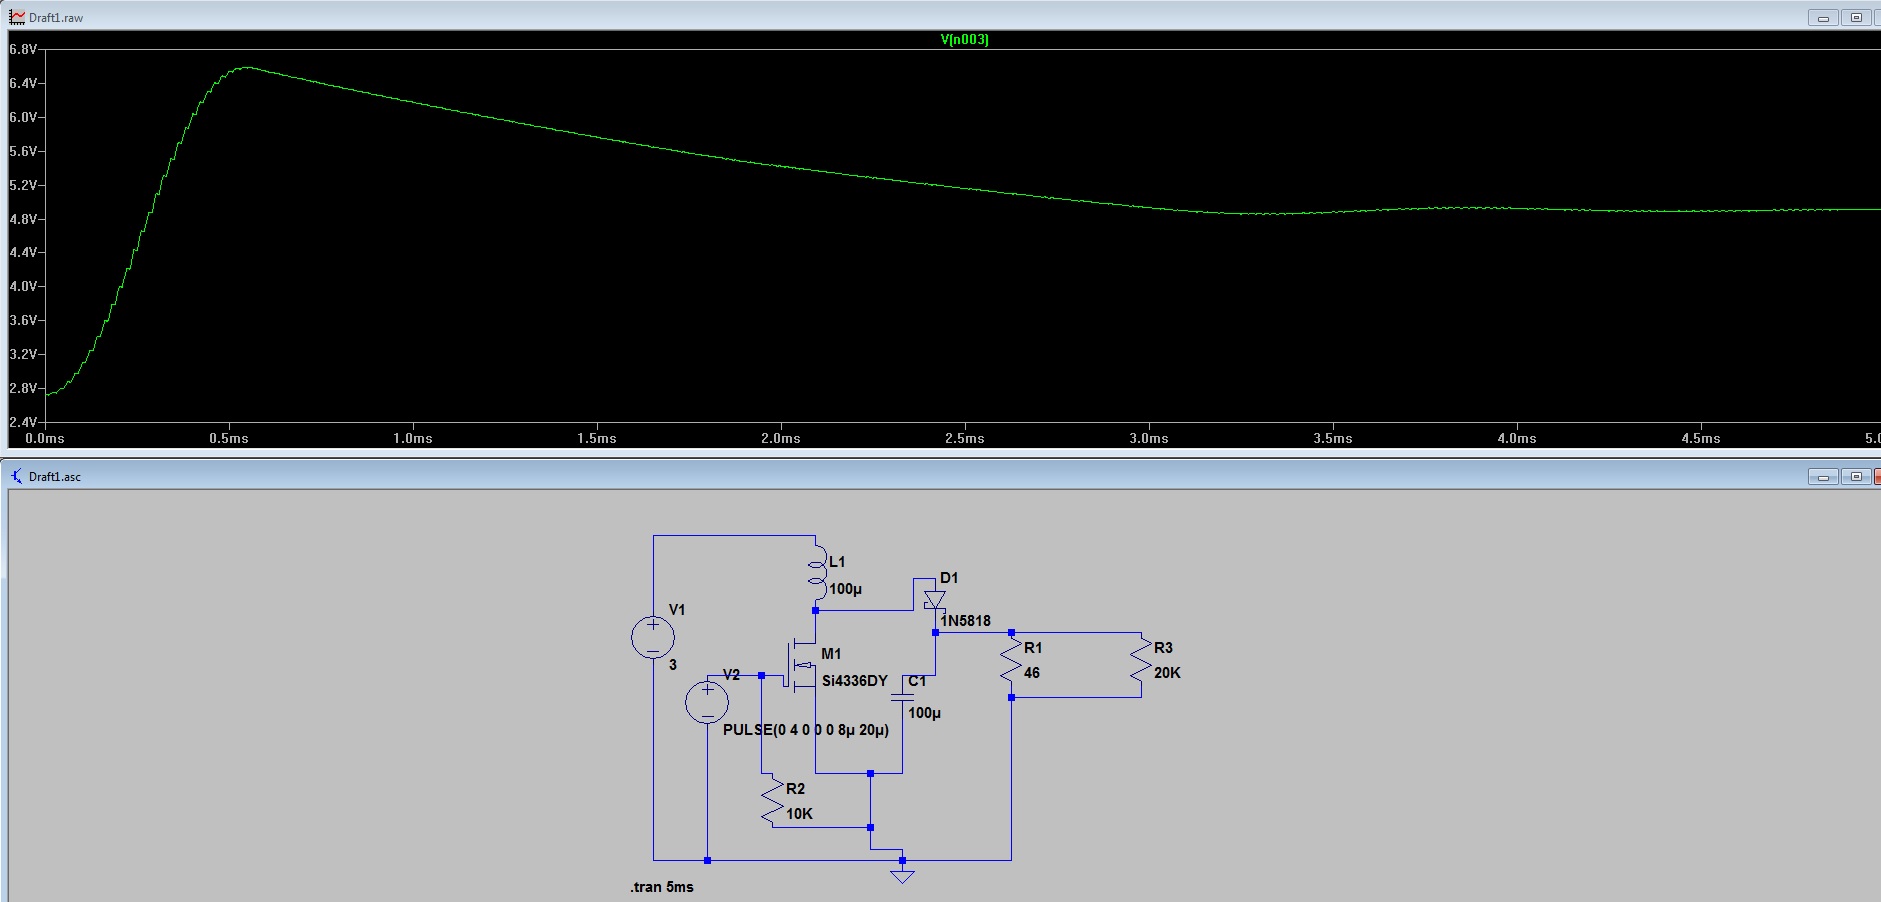The height and width of the screenshot is (902, 1881).
Task: Click the C1 reference label
Action: [x=917, y=681]
